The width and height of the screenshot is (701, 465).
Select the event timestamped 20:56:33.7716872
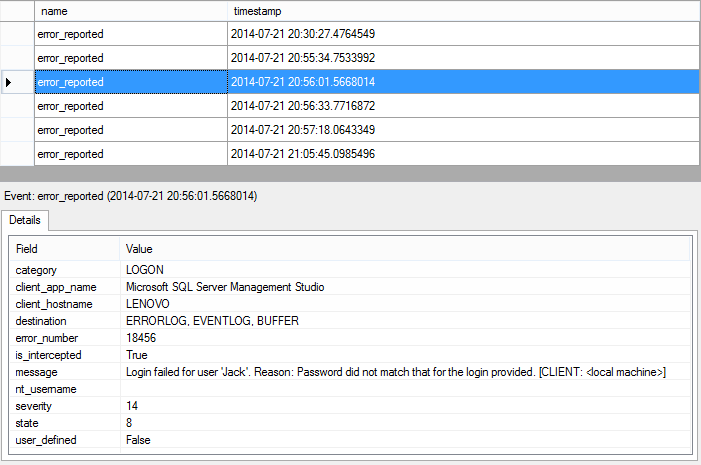point(303,106)
